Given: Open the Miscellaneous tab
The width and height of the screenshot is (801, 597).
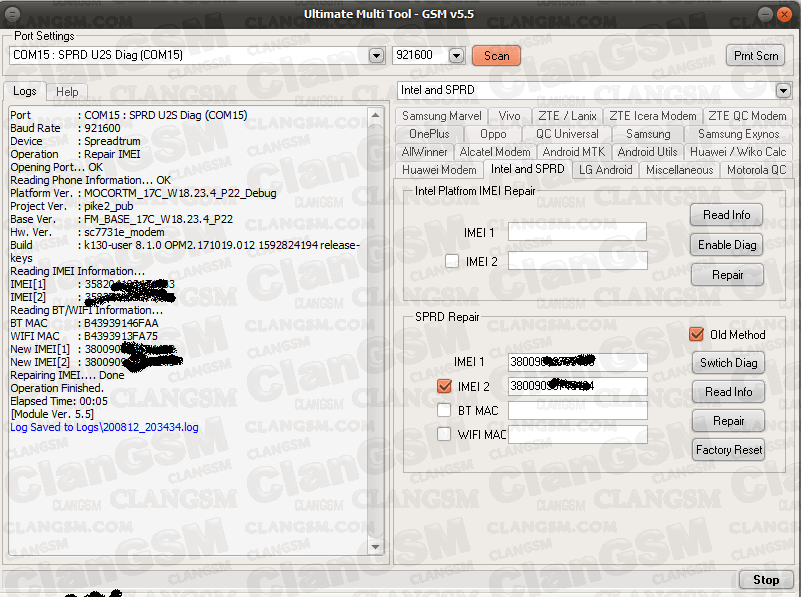Looking at the screenshot, I should [x=679, y=170].
